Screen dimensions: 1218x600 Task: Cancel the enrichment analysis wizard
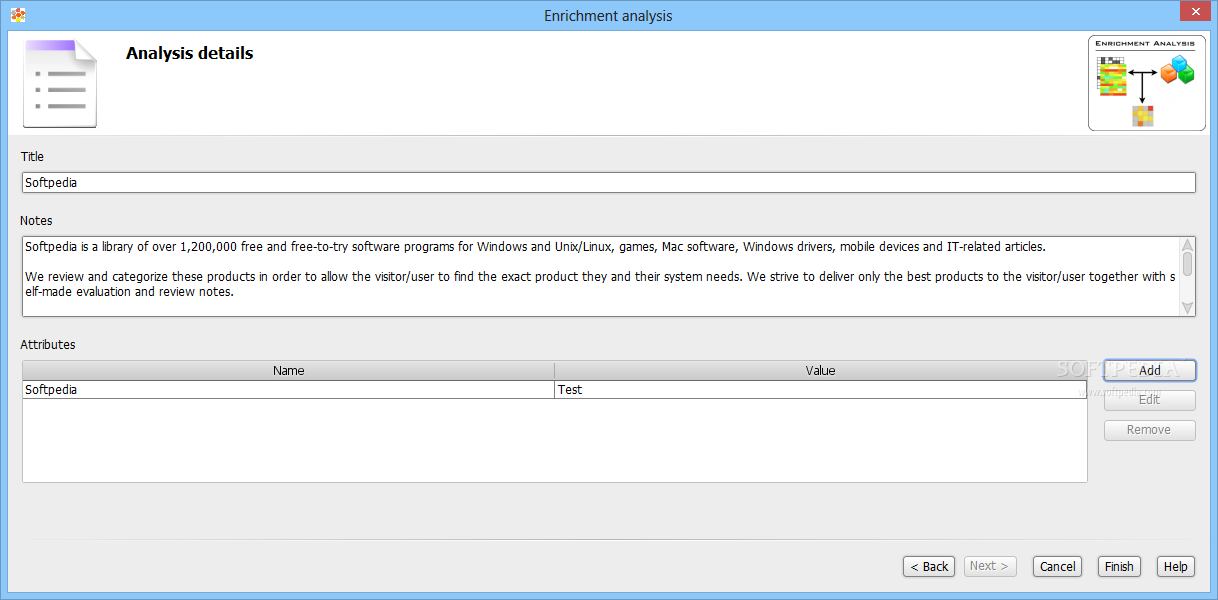pyautogui.click(x=1058, y=566)
